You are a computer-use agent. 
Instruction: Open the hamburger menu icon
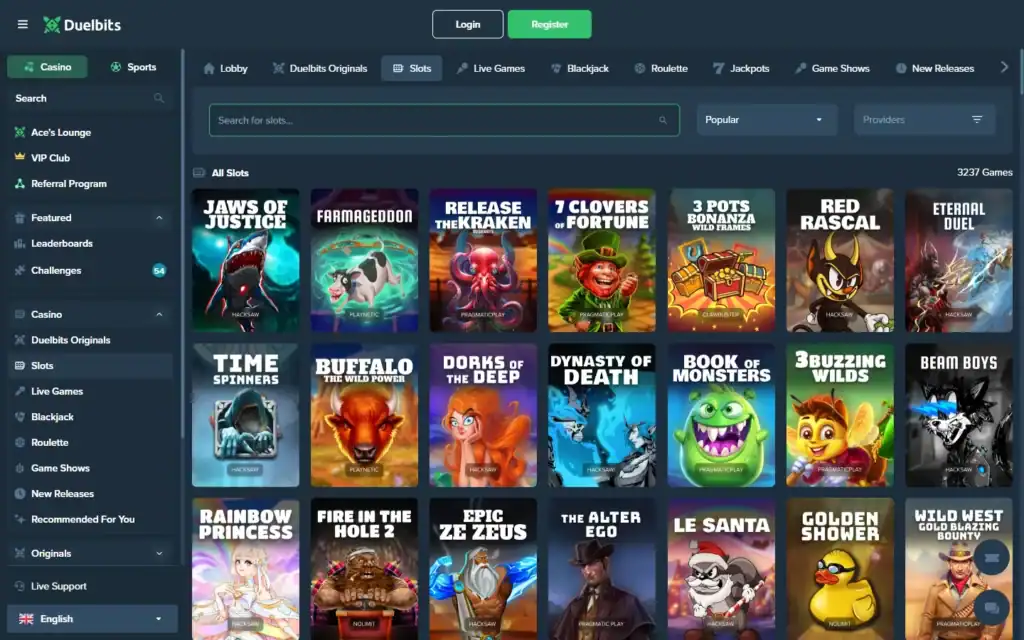click(23, 25)
